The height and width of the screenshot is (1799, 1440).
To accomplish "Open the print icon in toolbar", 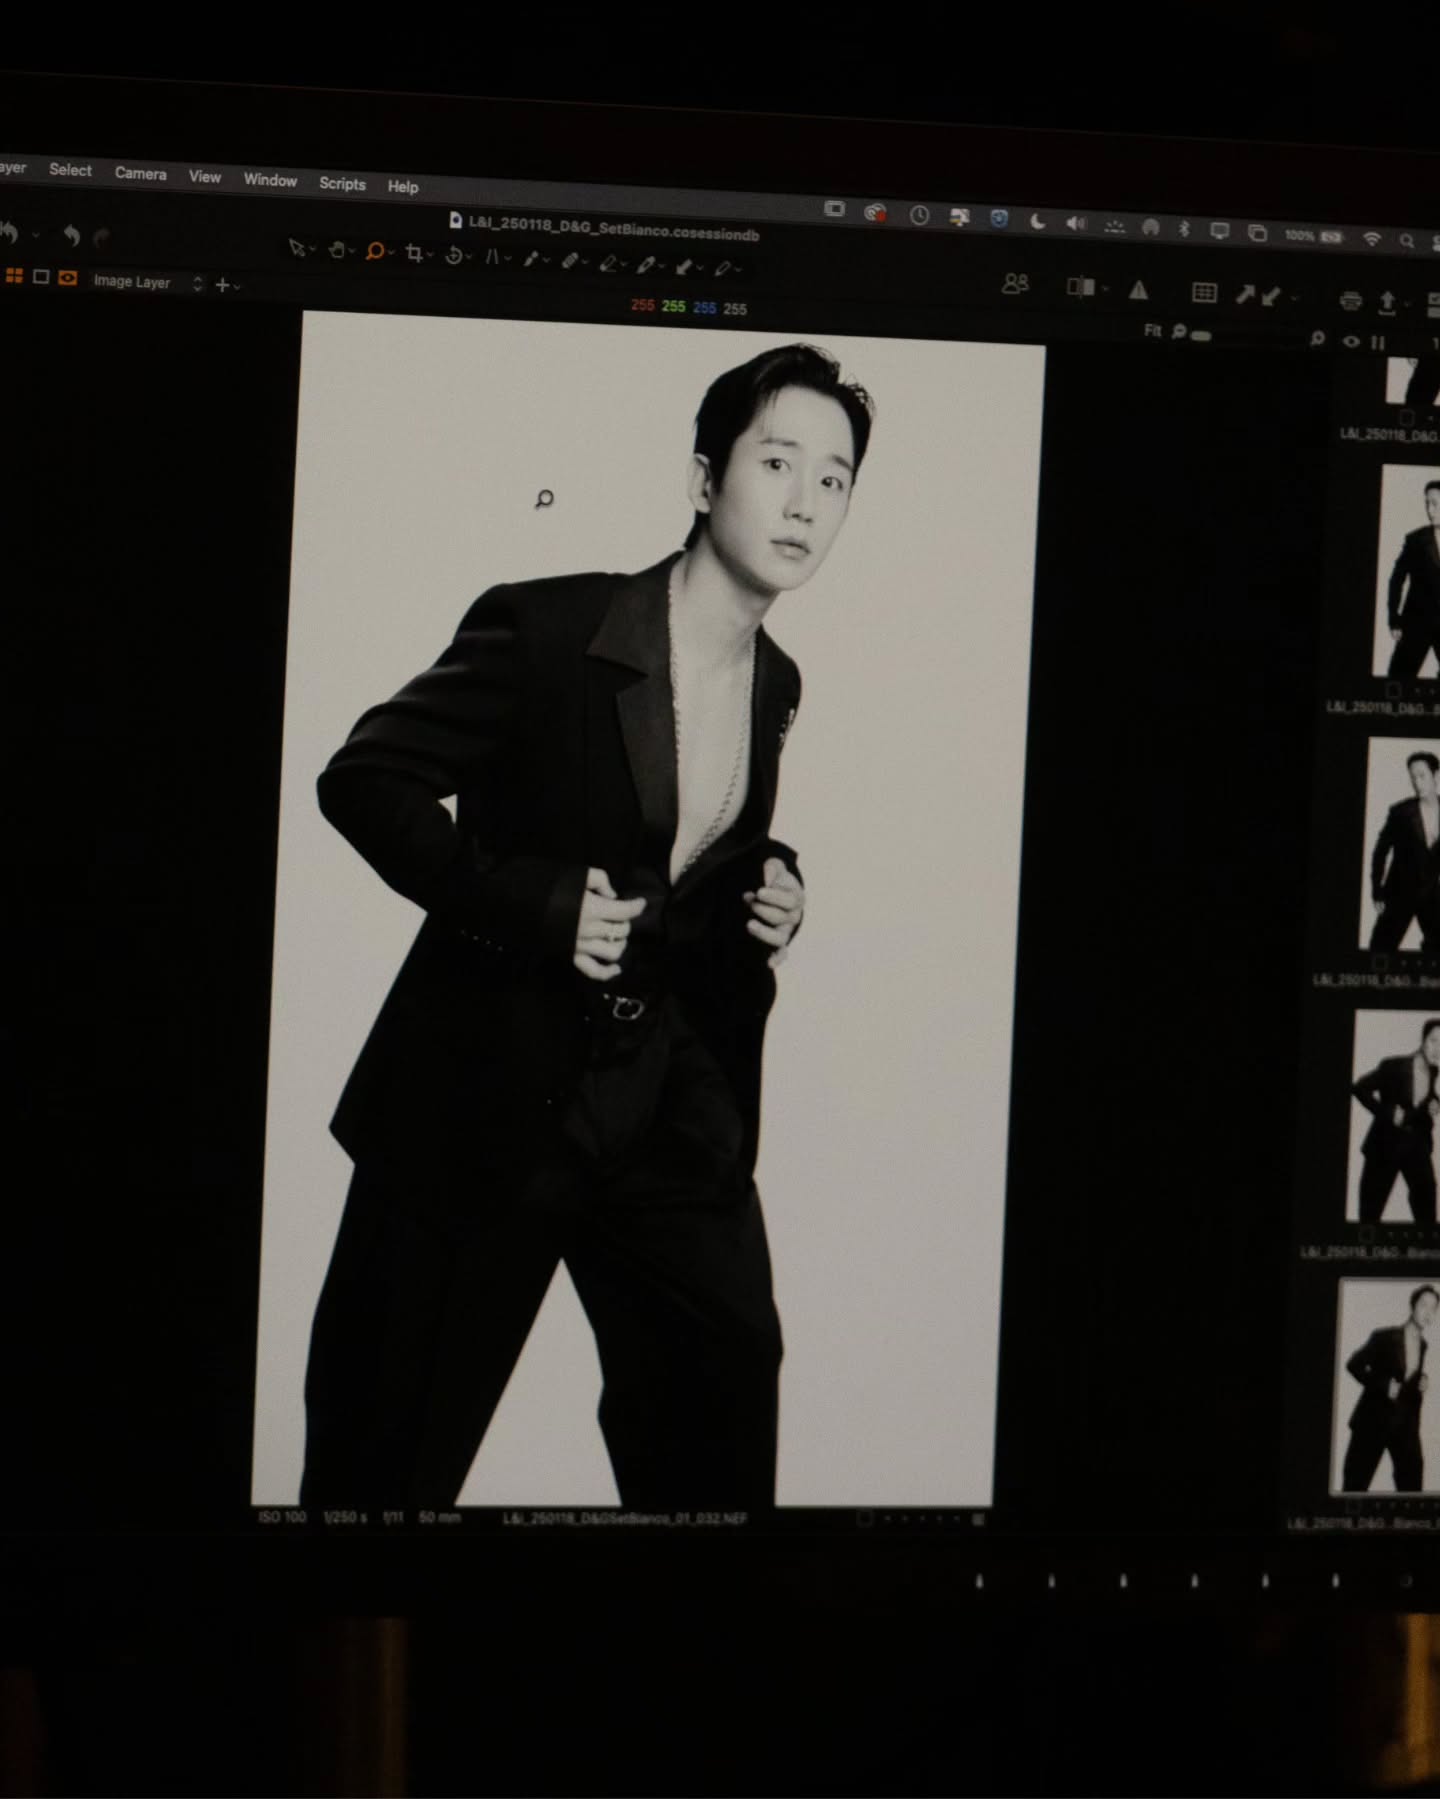I will (x=1350, y=300).
